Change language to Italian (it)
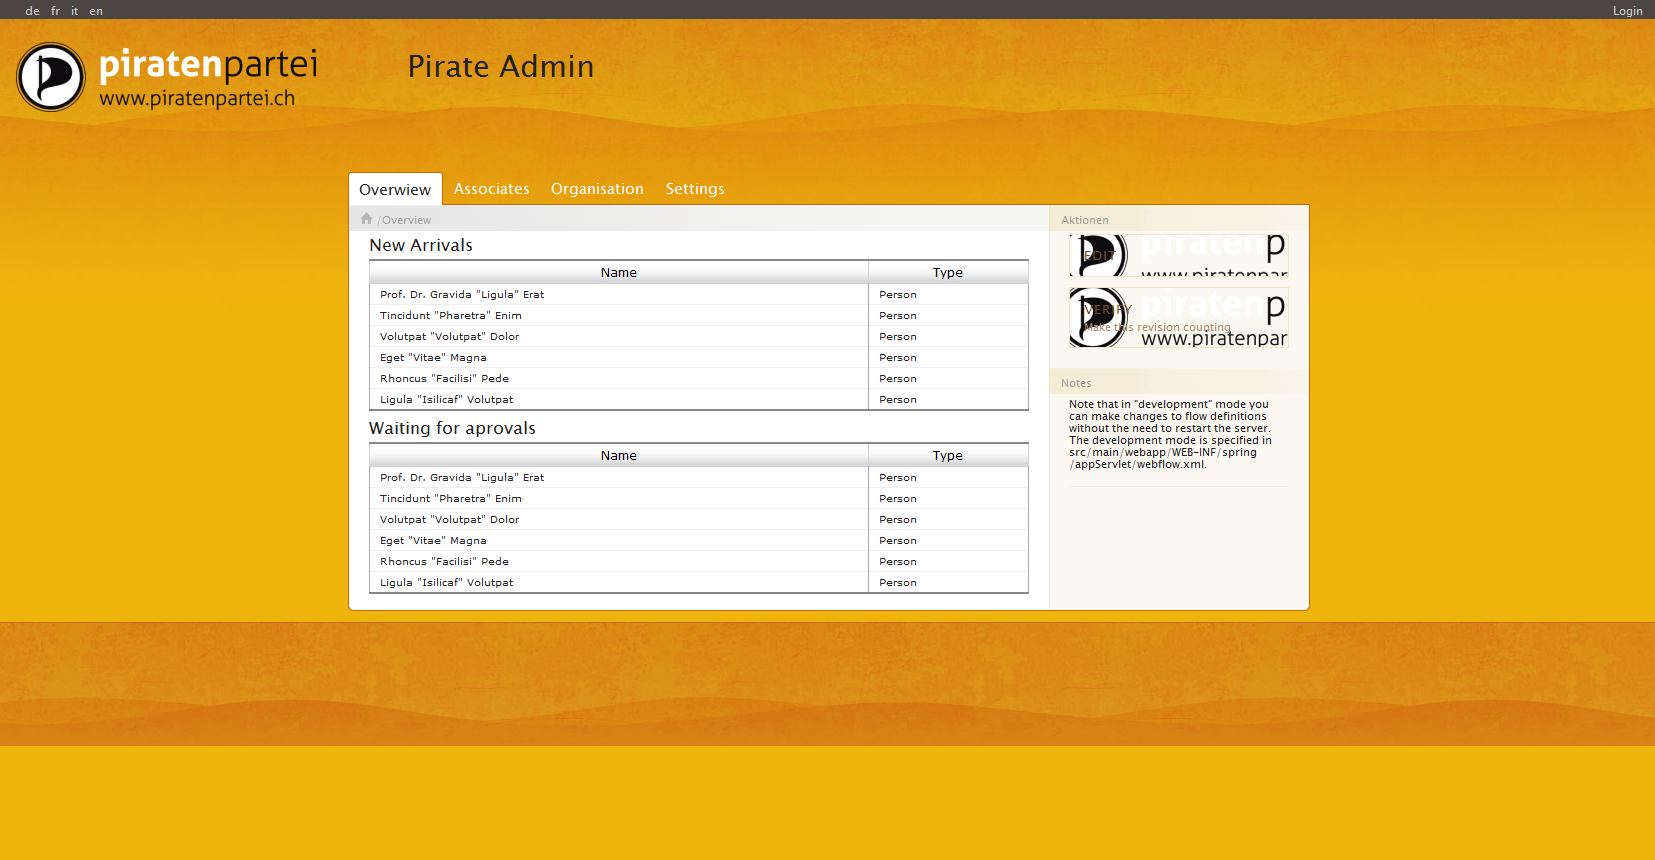Screen dimensions: 1655x860 tap(75, 11)
